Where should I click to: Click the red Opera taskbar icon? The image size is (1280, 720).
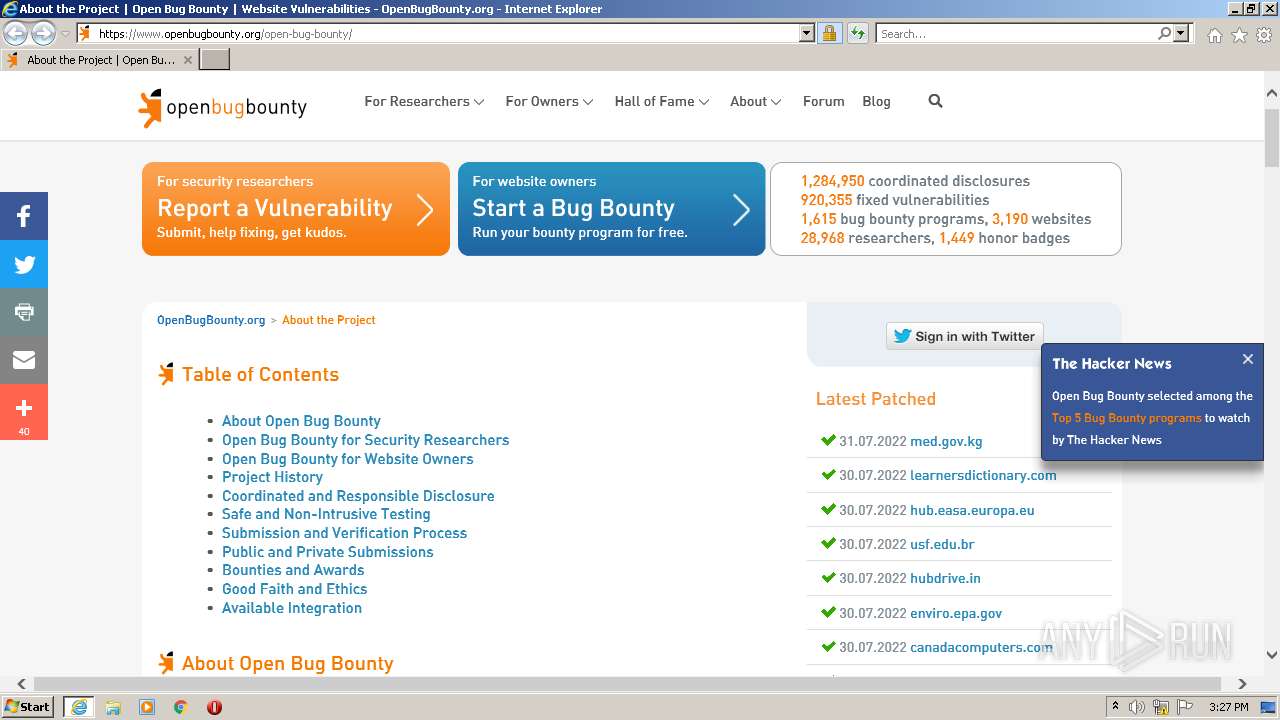[x=214, y=707]
